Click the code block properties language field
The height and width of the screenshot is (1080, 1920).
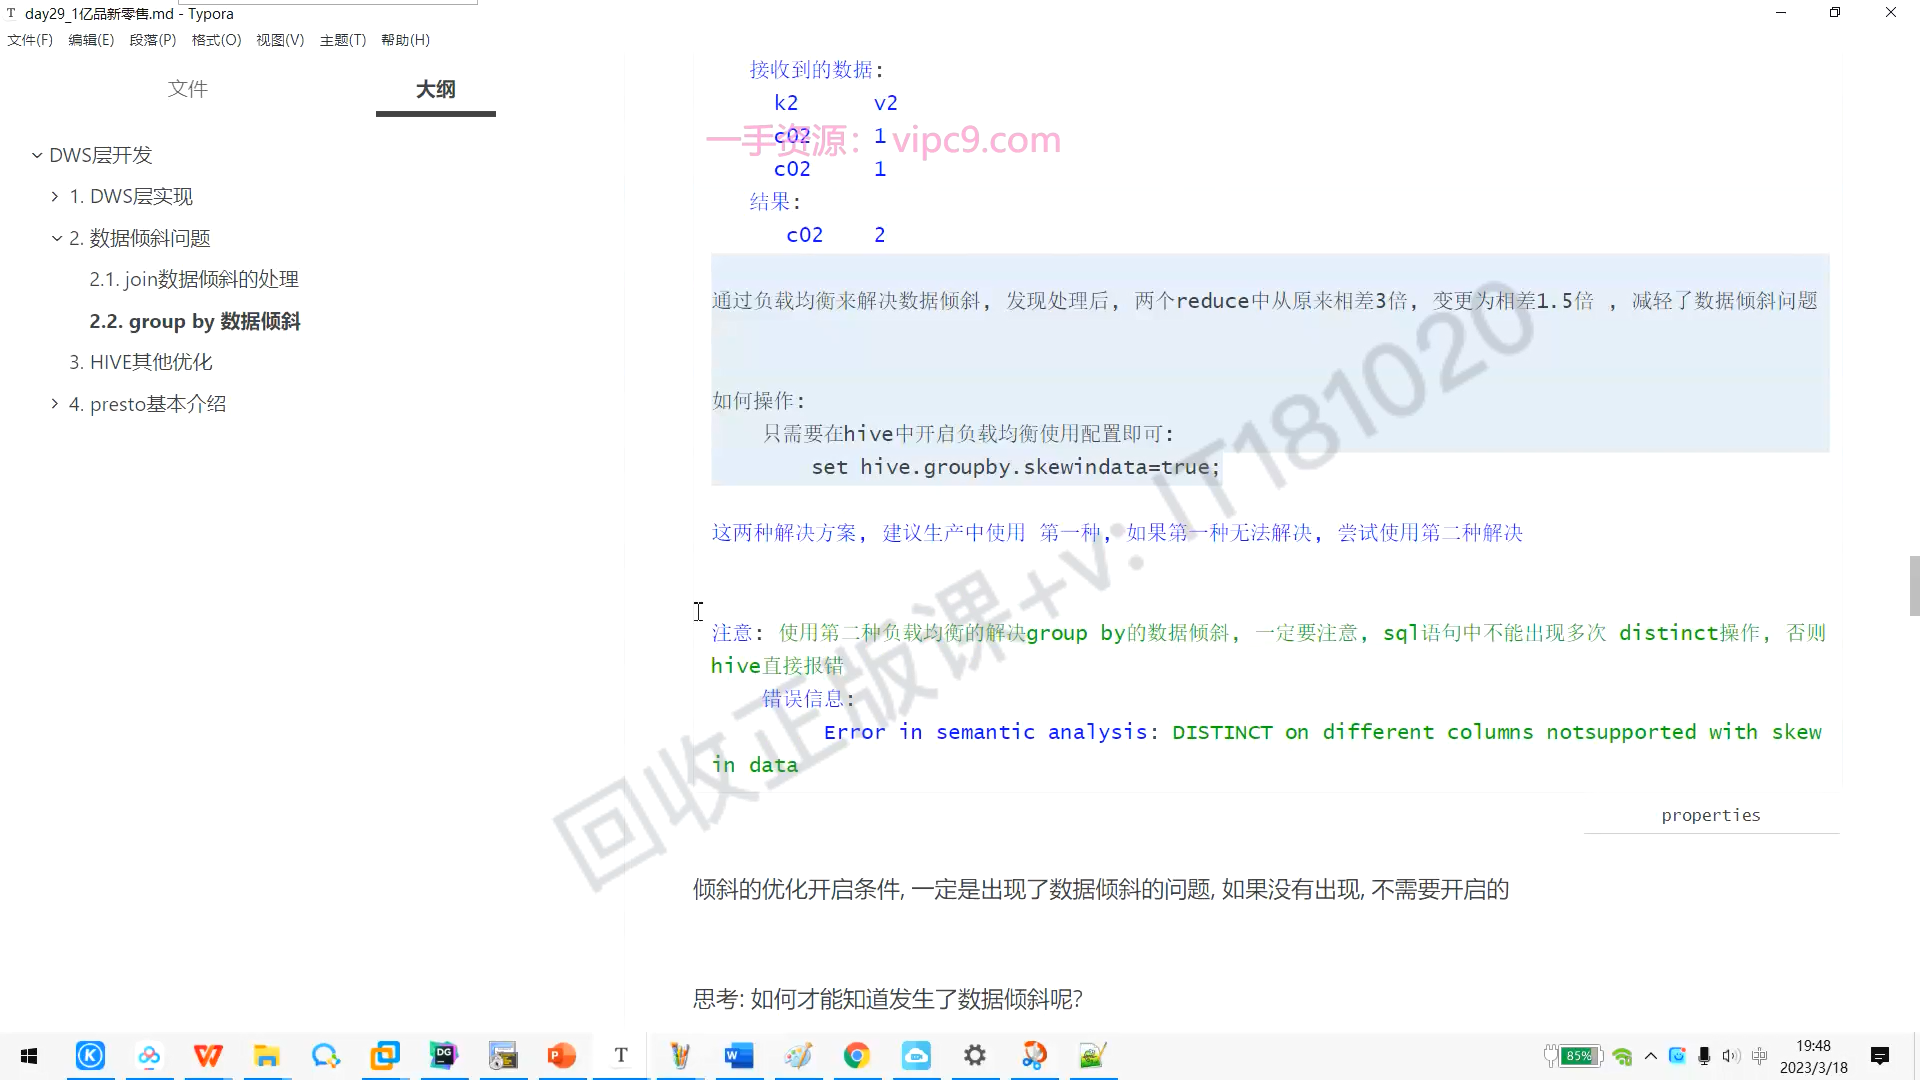[x=1711, y=816]
